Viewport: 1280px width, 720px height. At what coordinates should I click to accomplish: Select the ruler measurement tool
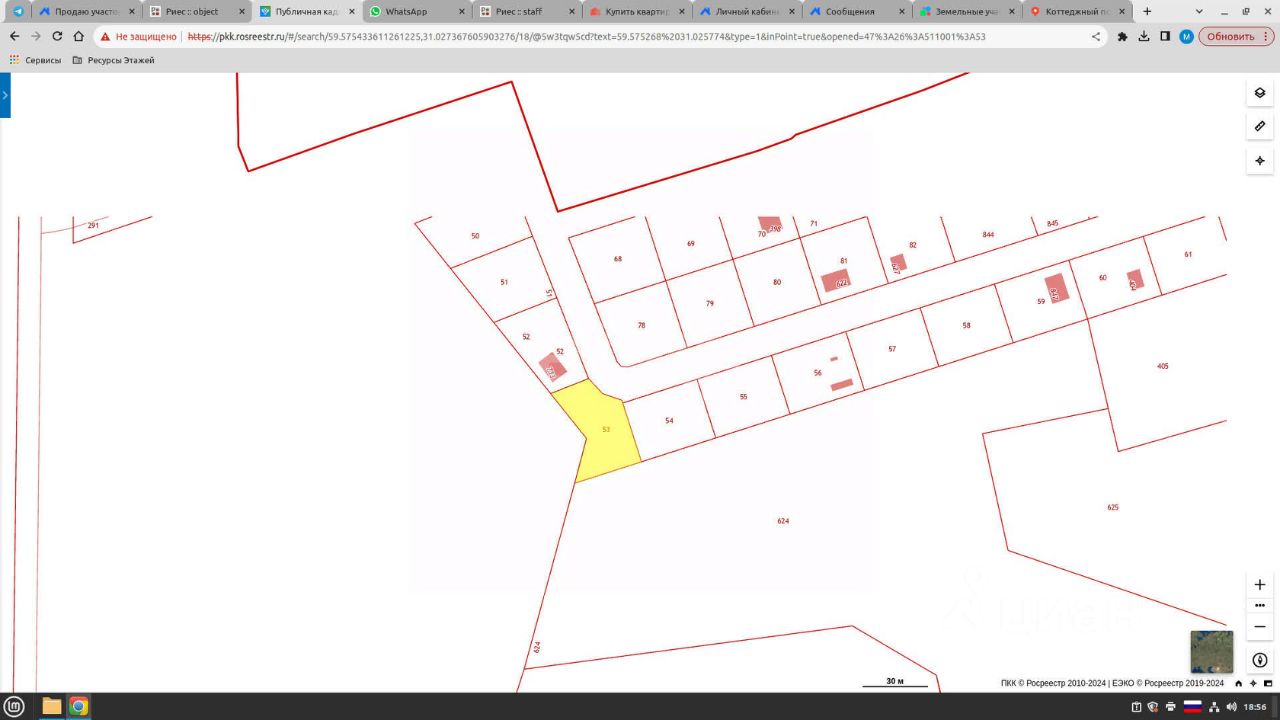pyautogui.click(x=1259, y=127)
